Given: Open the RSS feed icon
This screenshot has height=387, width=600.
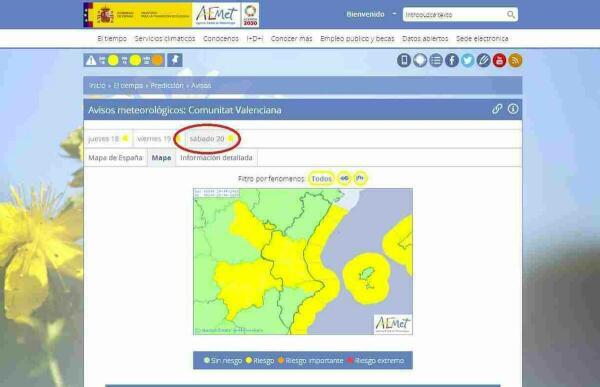Looking at the screenshot, I should (515, 60).
